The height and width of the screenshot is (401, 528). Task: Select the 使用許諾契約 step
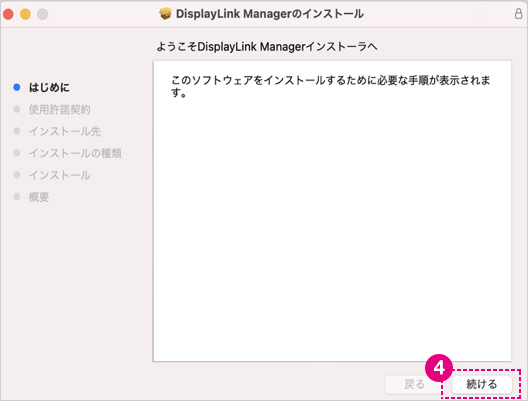pyautogui.click(x=60, y=109)
